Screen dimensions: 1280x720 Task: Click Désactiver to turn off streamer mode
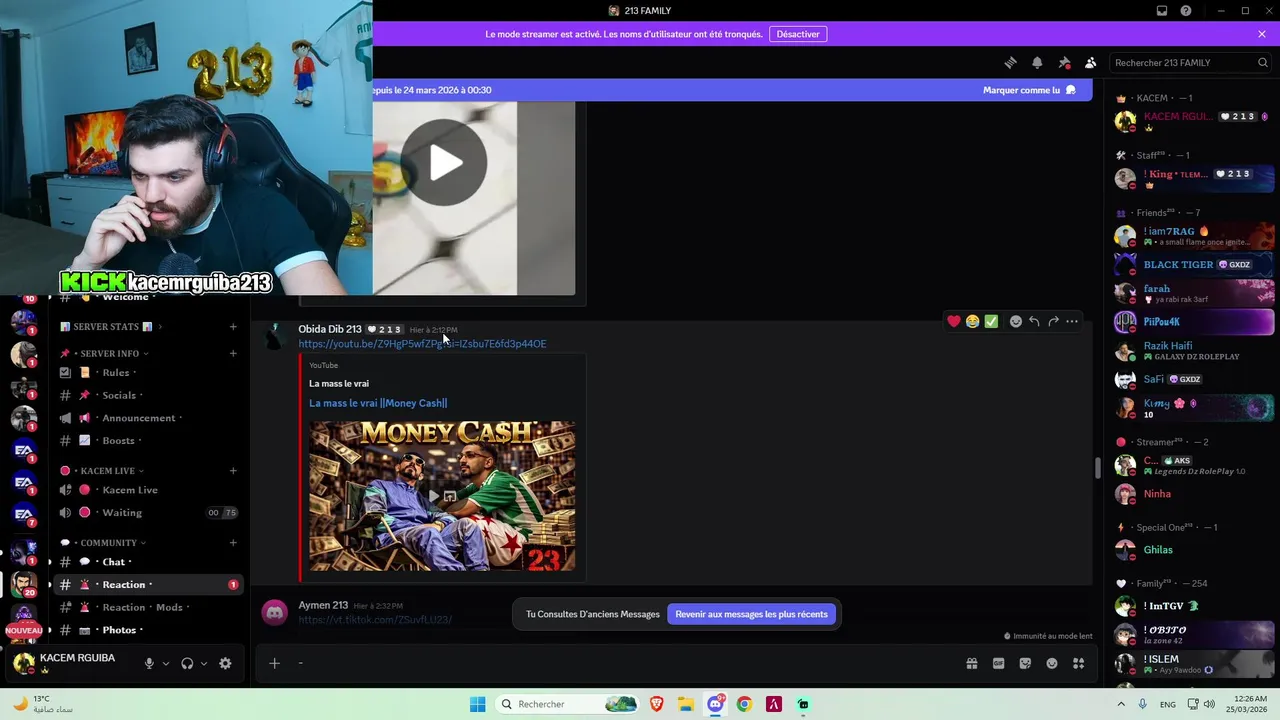[x=798, y=34]
